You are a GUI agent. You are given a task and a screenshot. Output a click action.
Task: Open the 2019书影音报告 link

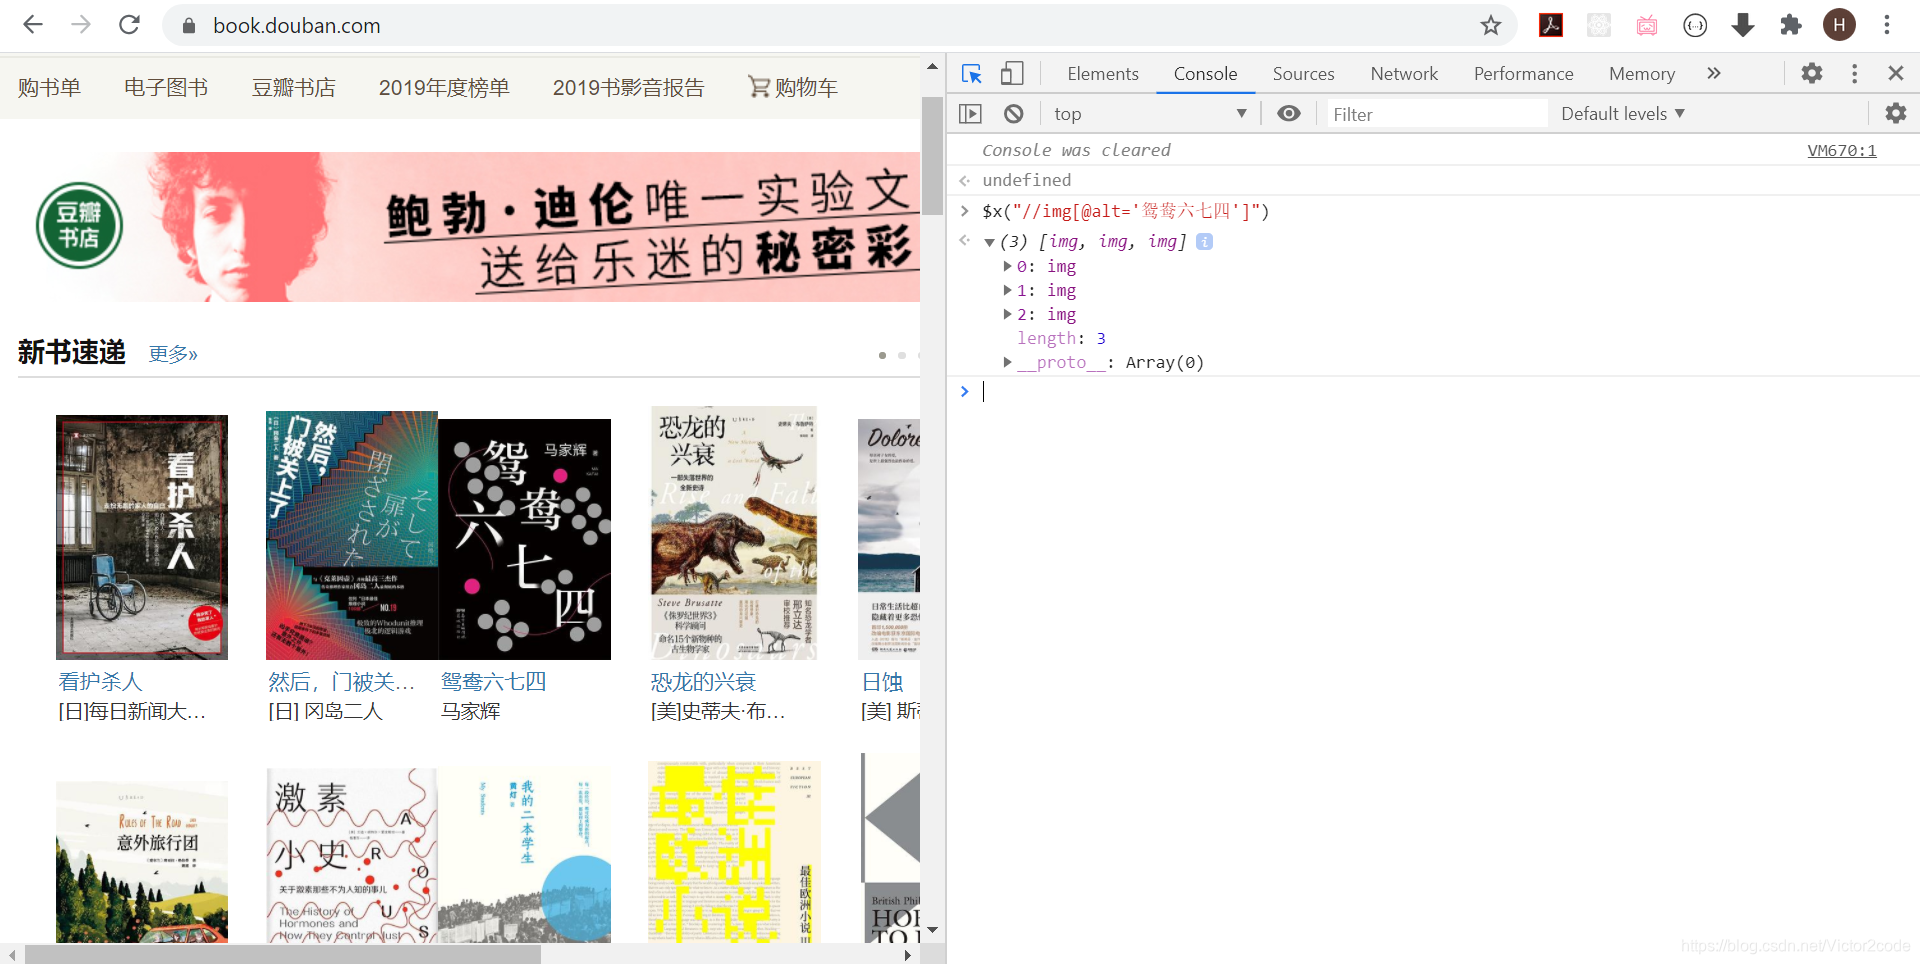(x=628, y=88)
